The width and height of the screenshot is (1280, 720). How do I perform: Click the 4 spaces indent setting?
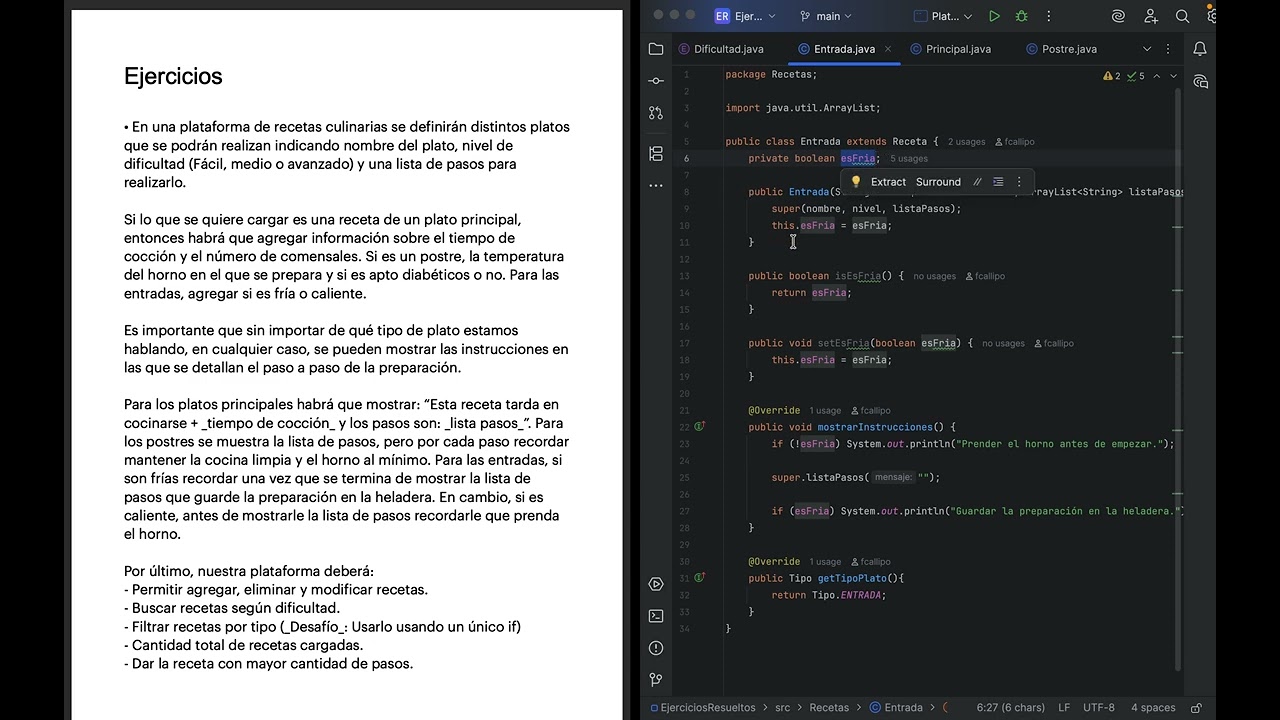pyautogui.click(x=1153, y=707)
